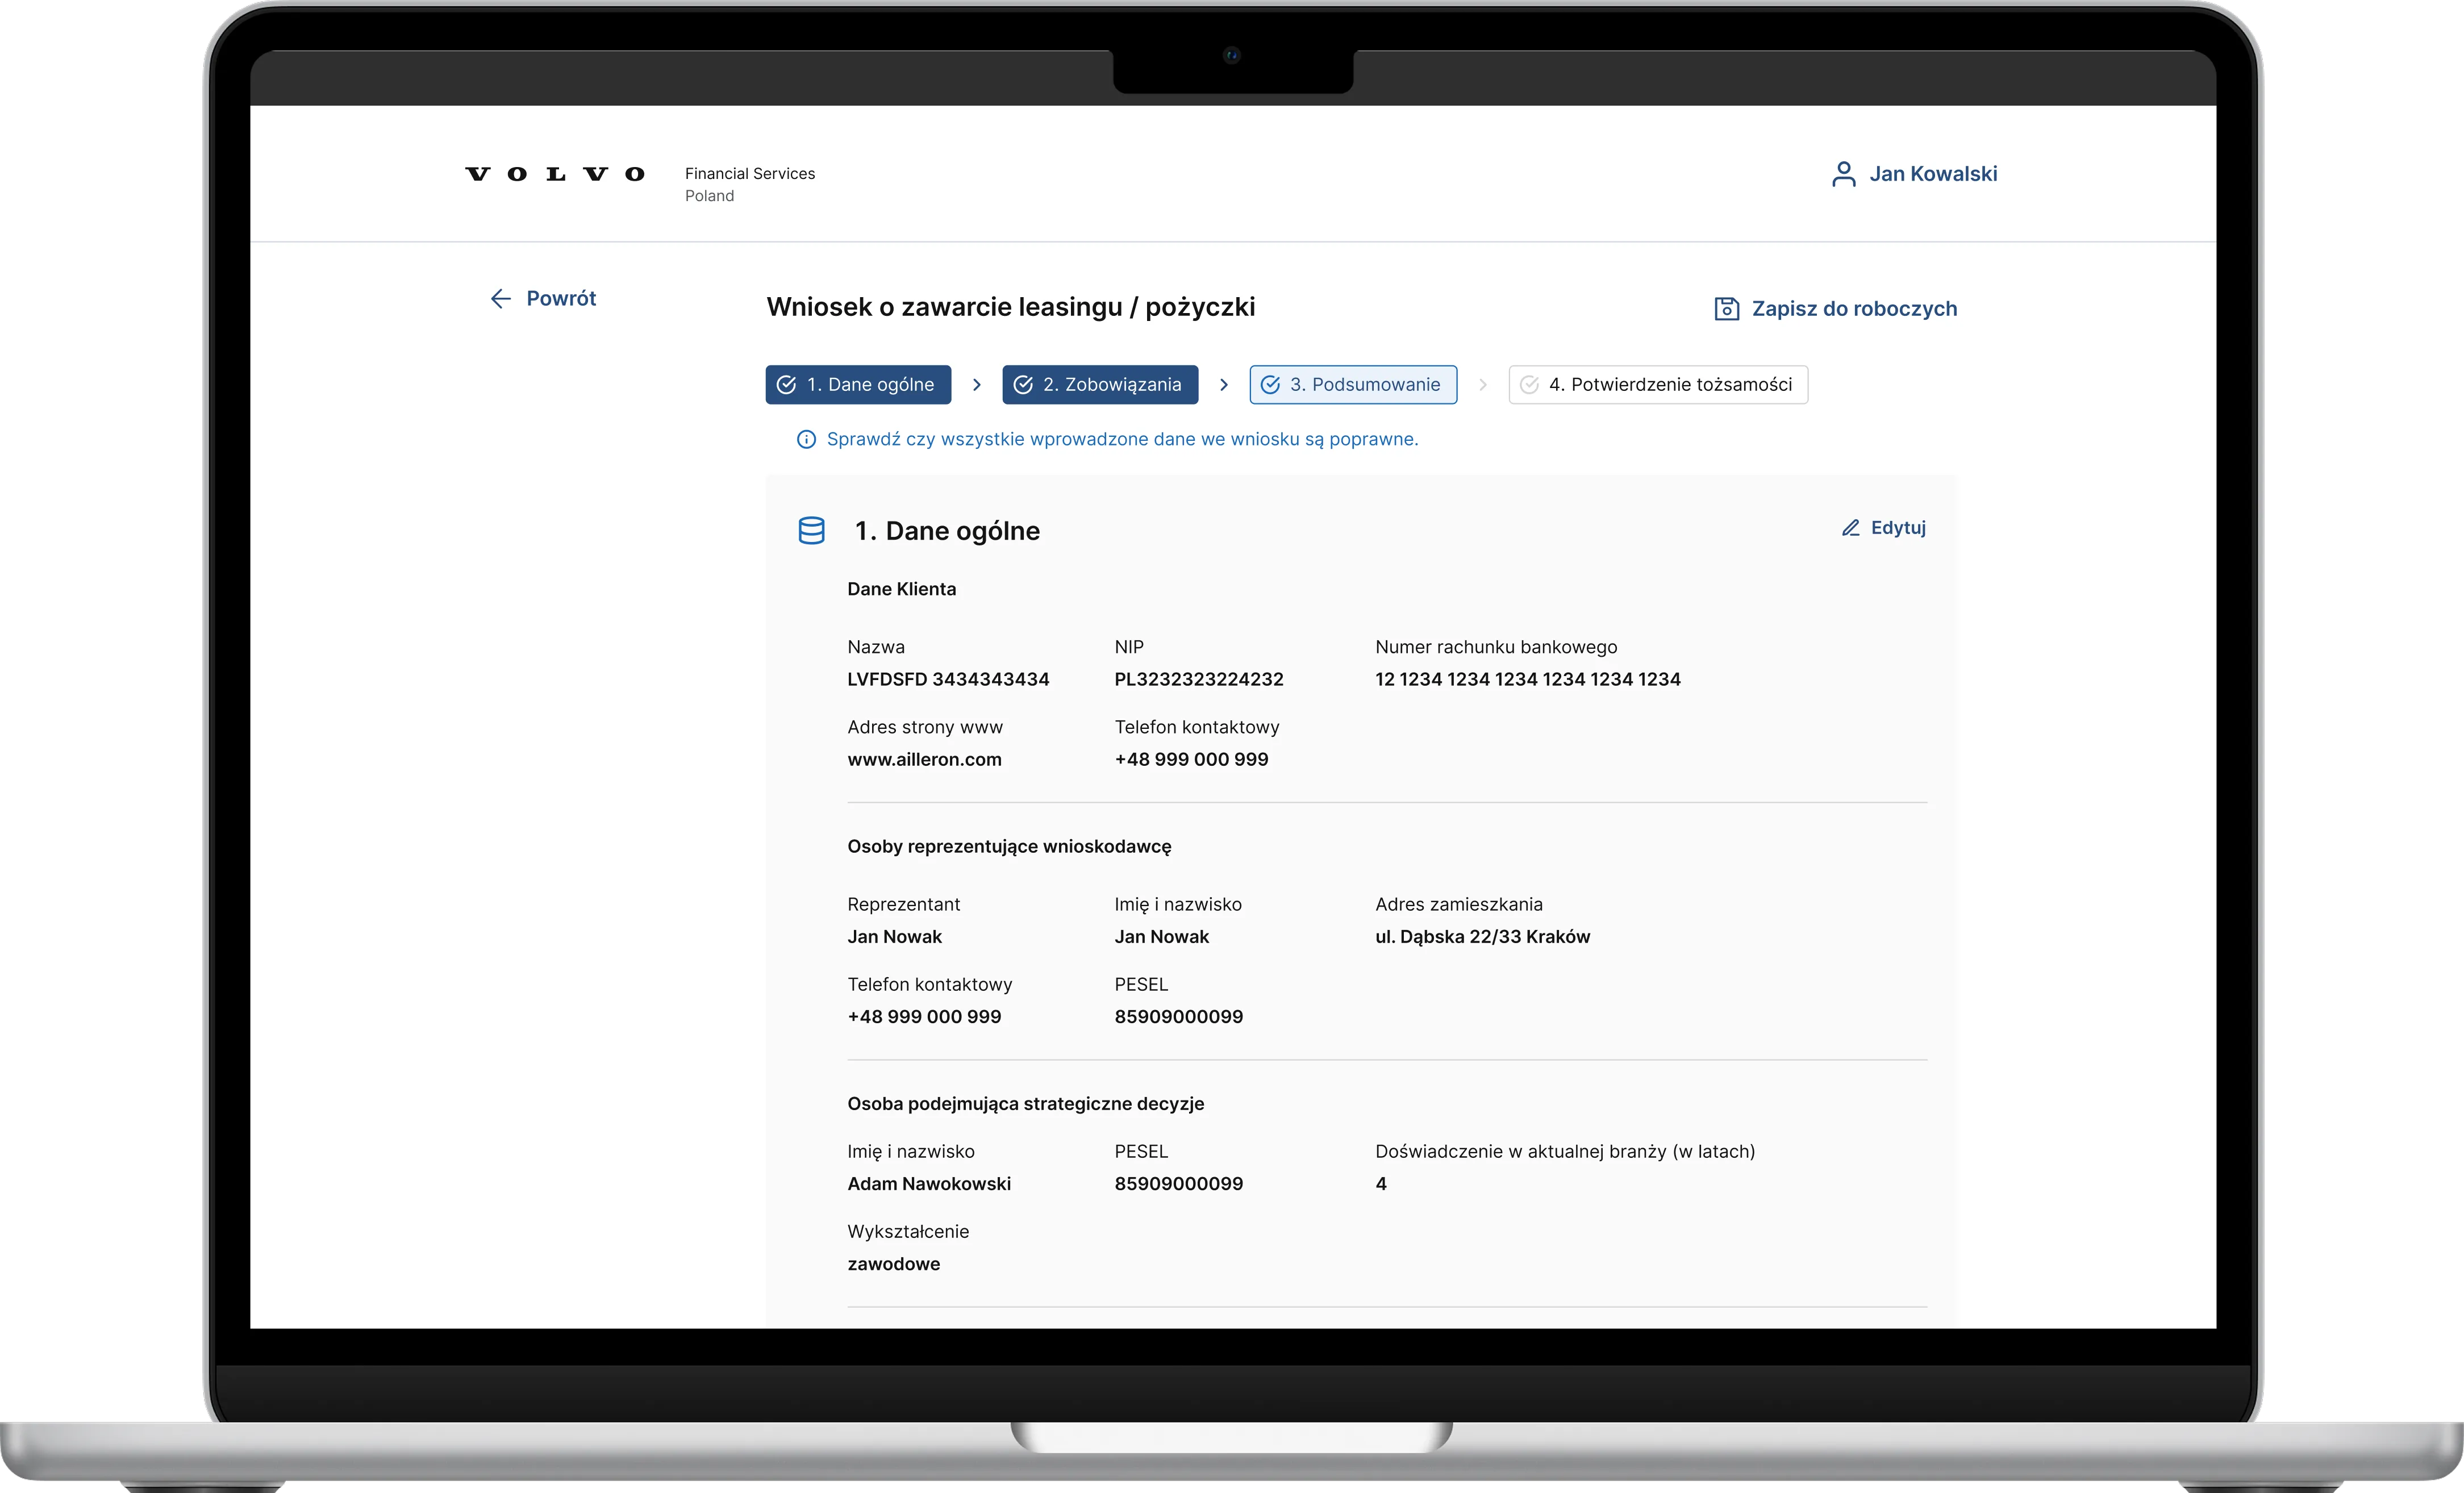The height and width of the screenshot is (1493, 2464).
Task: Click the Adres strony www label
Action: (x=925, y=727)
